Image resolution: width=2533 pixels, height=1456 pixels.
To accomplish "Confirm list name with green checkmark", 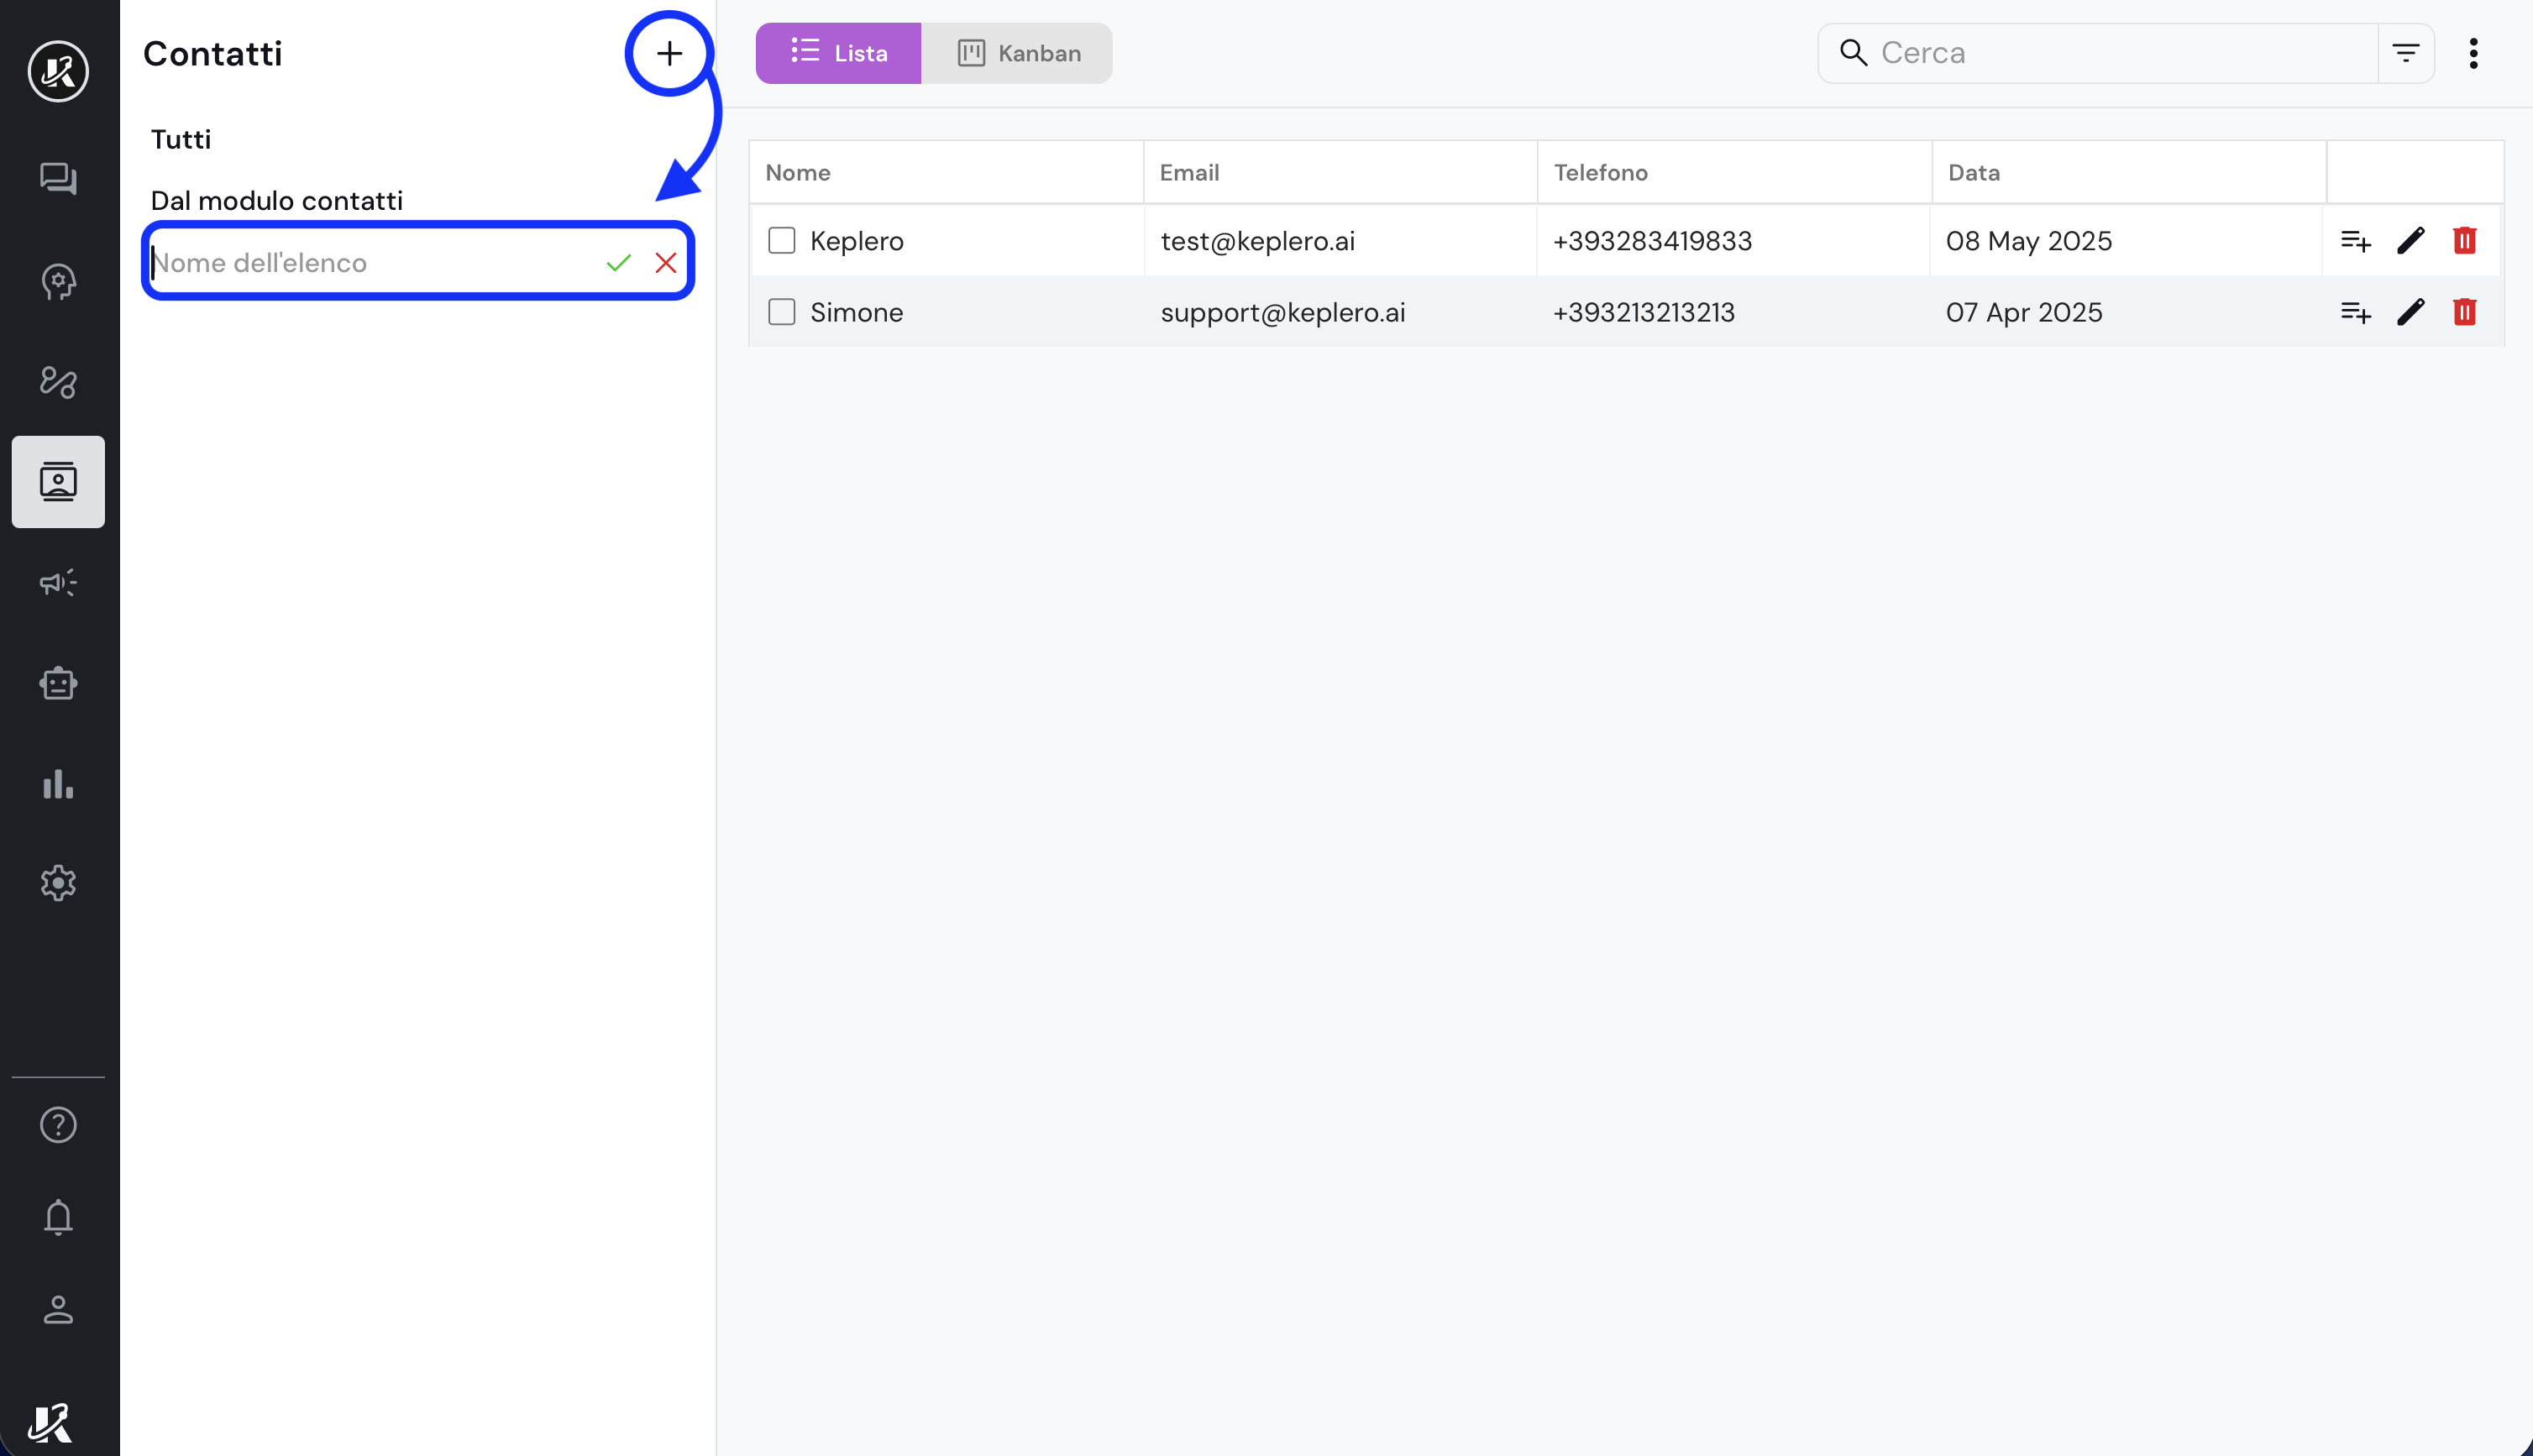I will pos(619,263).
